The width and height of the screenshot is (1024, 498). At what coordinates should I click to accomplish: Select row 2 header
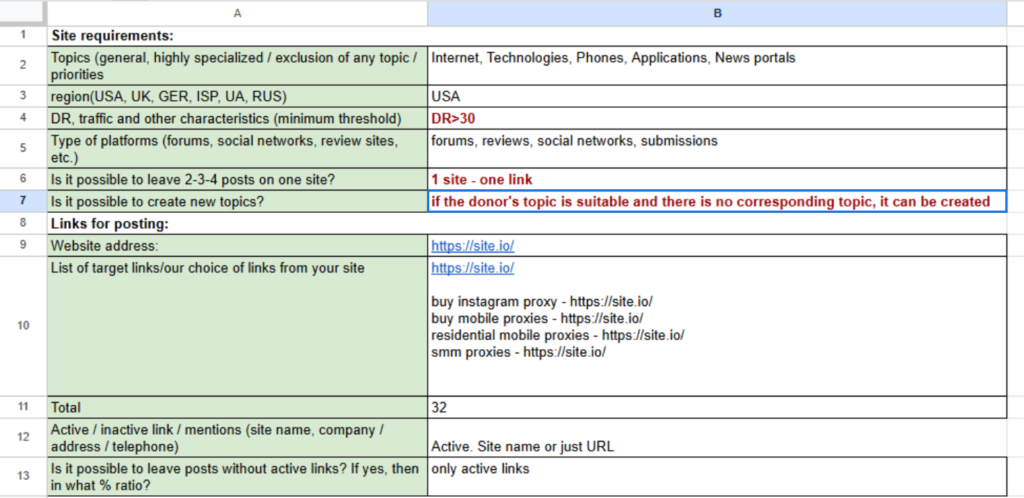coord(24,65)
